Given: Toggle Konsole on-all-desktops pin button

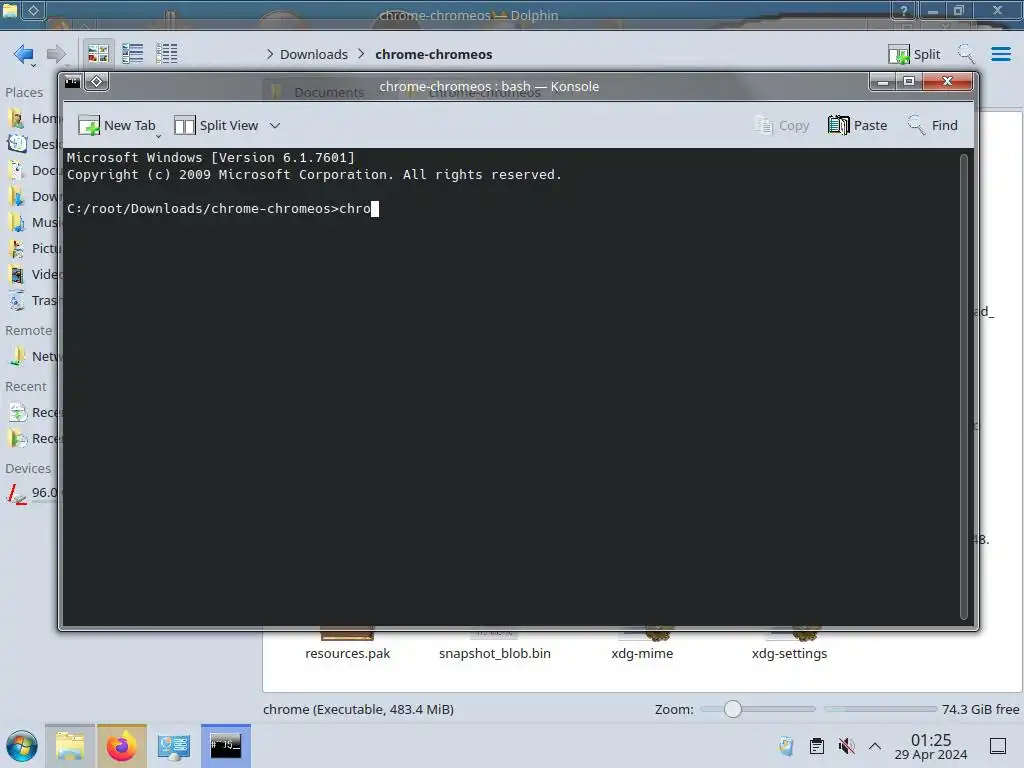Looking at the screenshot, I should point(97,82).
